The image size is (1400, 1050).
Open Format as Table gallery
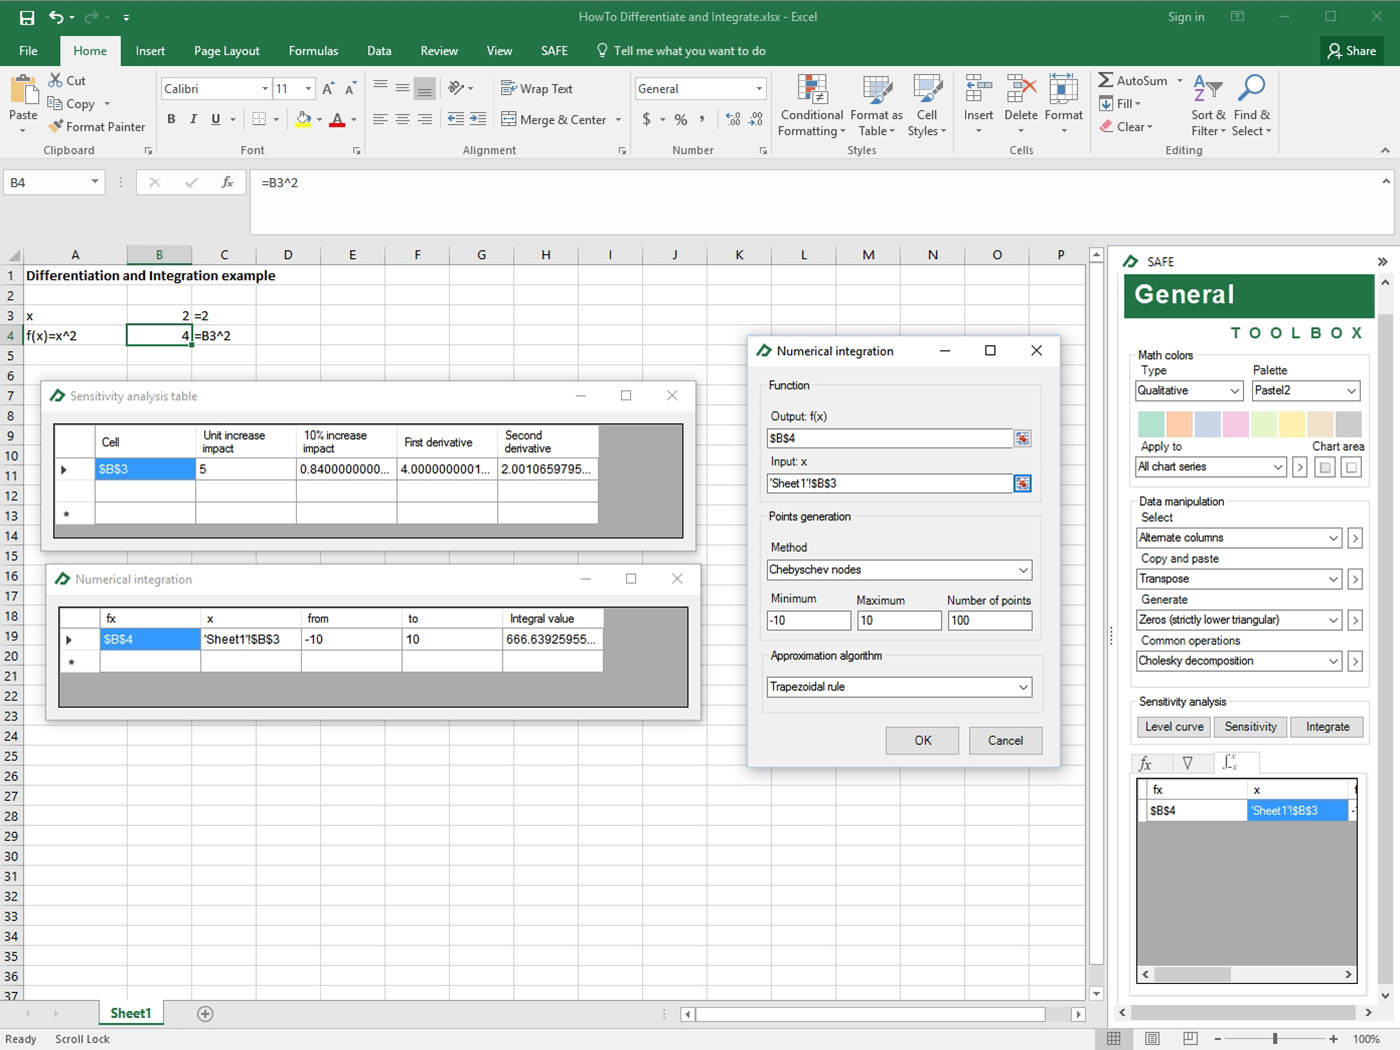pos(876,105)
